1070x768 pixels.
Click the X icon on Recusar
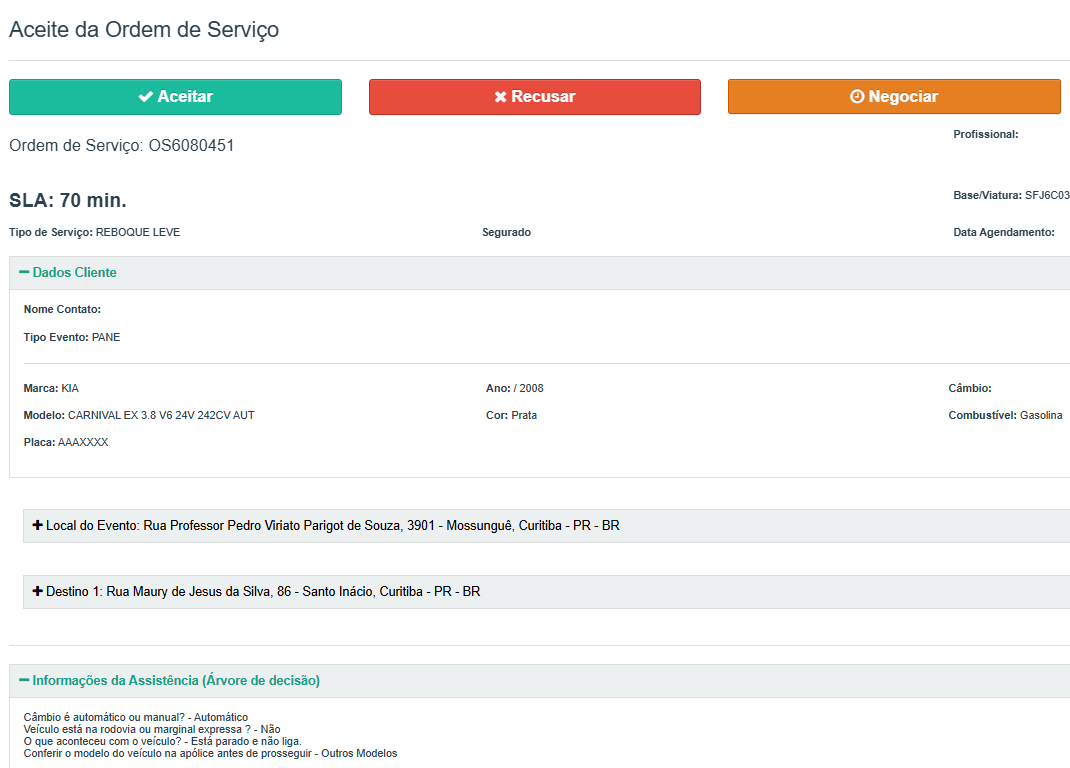coord(500,97)
